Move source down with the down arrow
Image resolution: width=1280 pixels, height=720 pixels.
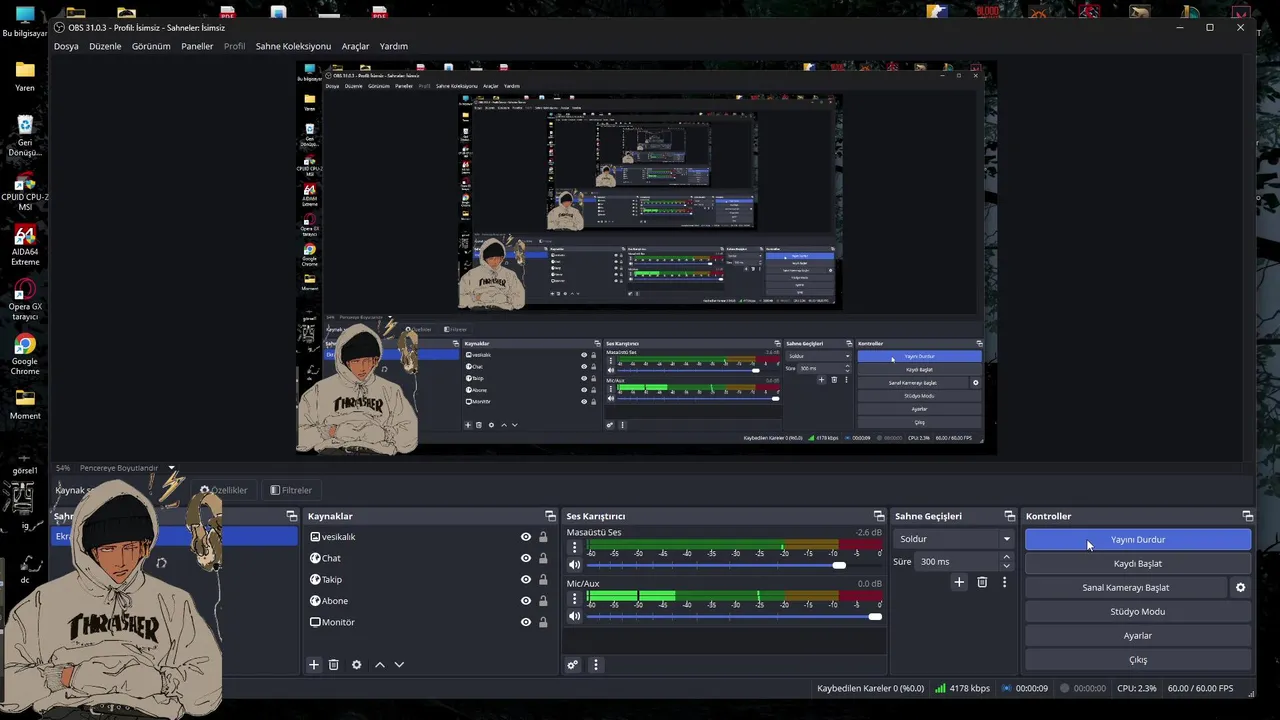click(399, 665)
